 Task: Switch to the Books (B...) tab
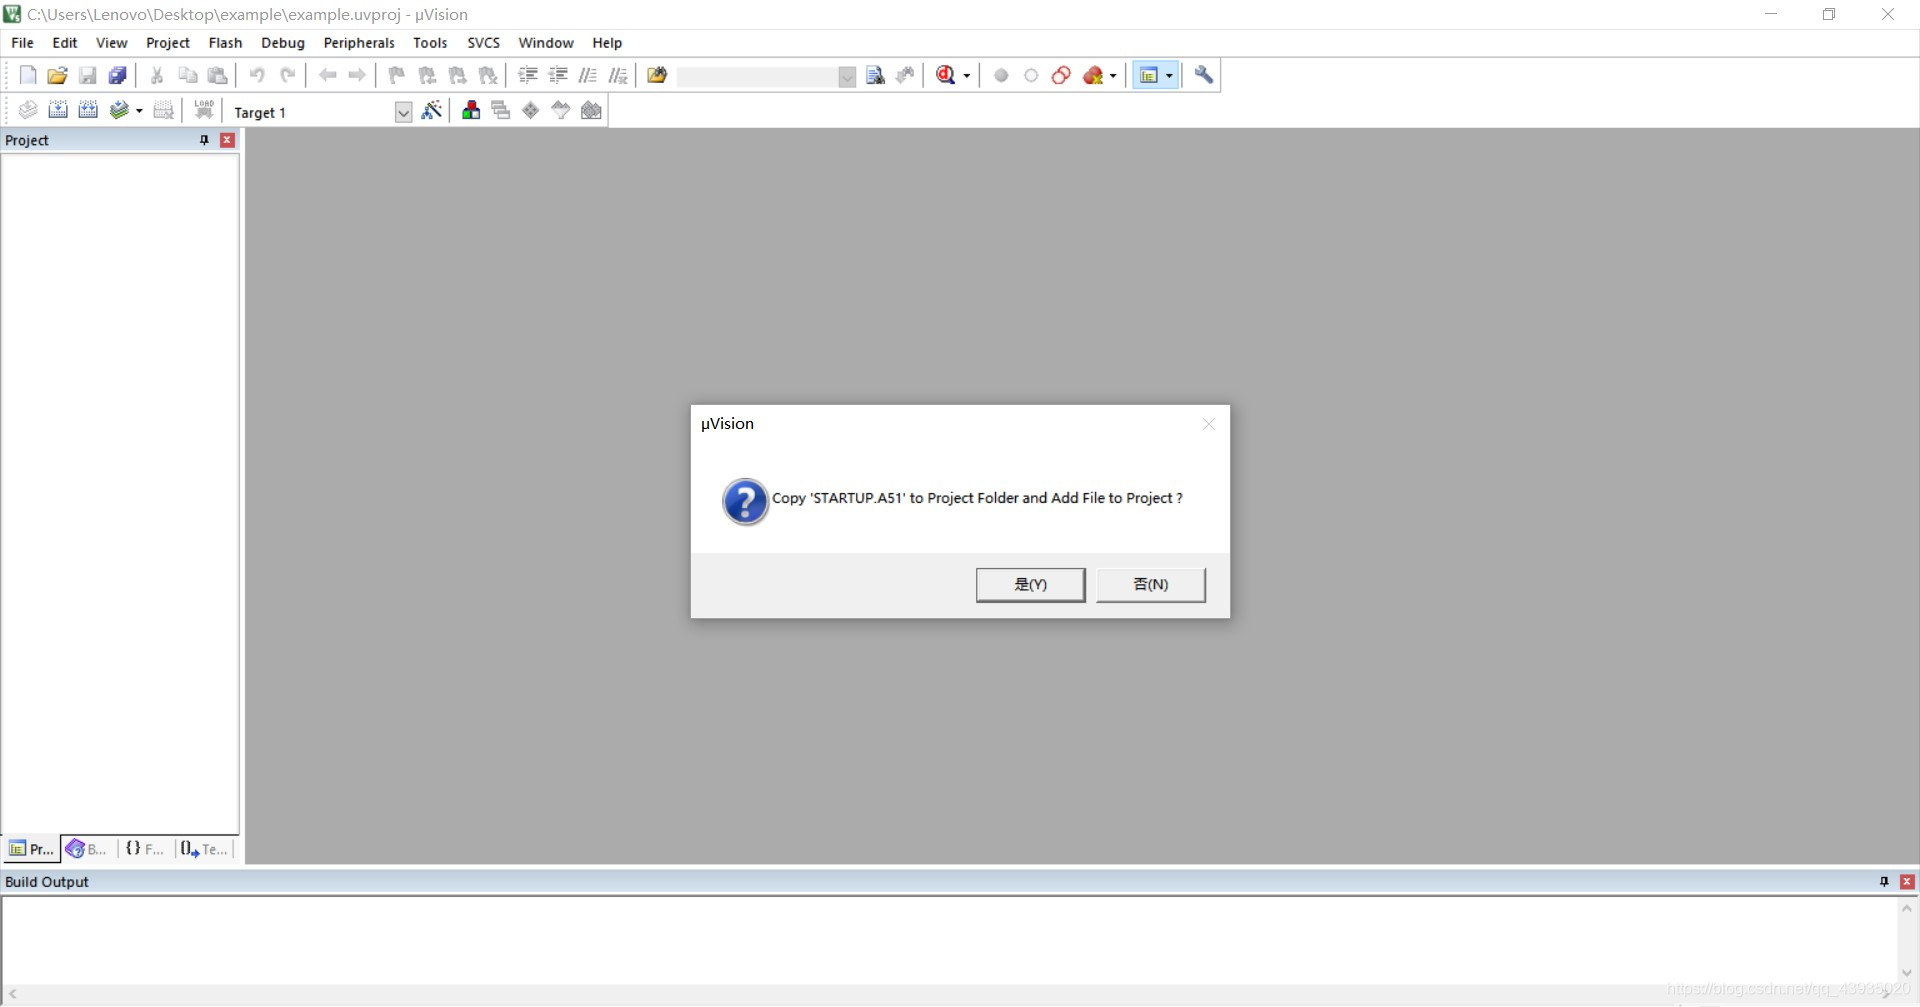pyautogui.click(x=87, y=849)
